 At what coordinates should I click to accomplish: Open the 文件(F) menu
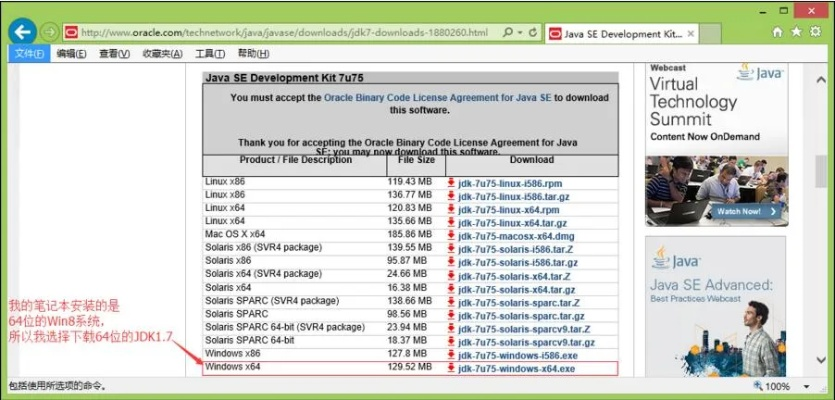pyautogui.click(x=29, y=54)
